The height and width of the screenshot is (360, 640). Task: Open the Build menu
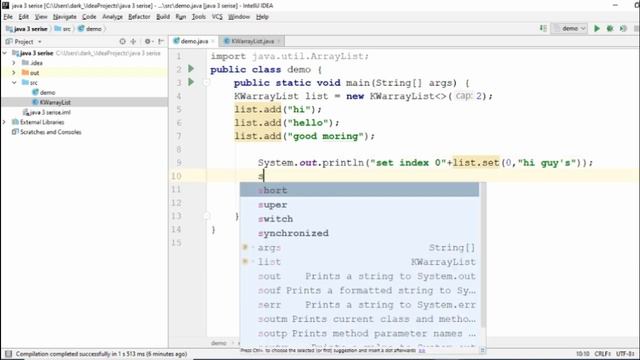coord(163,17)
